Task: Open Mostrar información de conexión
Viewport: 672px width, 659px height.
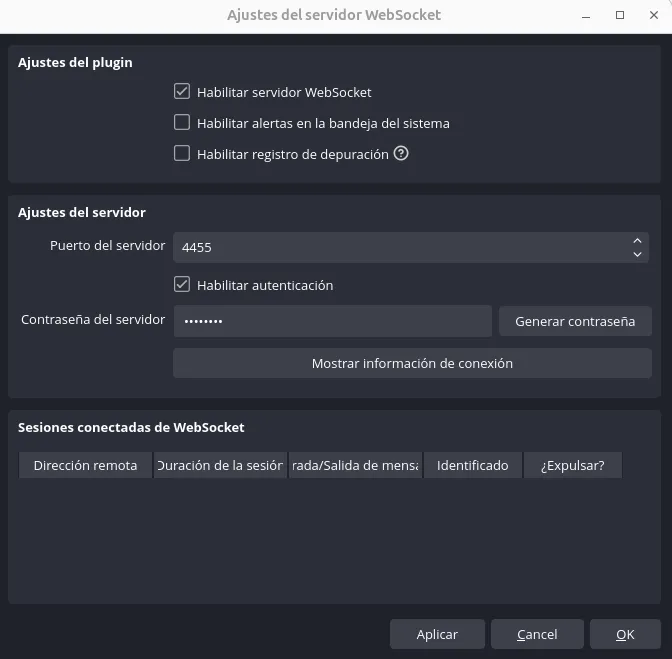Action: (x=412, y=363)
